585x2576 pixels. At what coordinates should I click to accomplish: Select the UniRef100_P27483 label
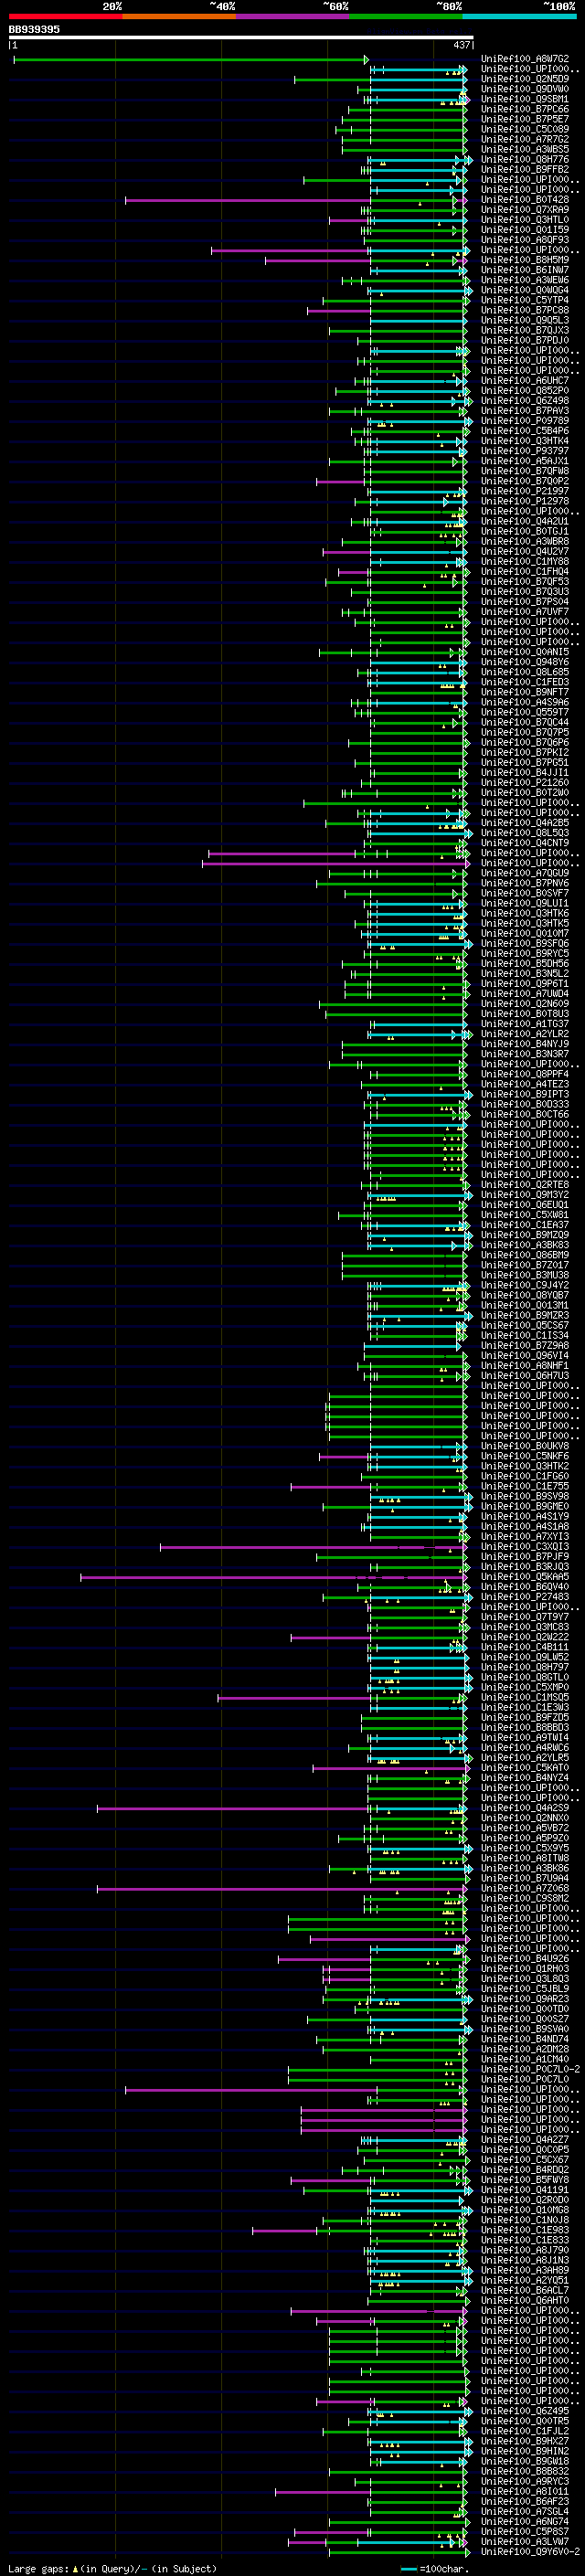(x=525, y=1598)
